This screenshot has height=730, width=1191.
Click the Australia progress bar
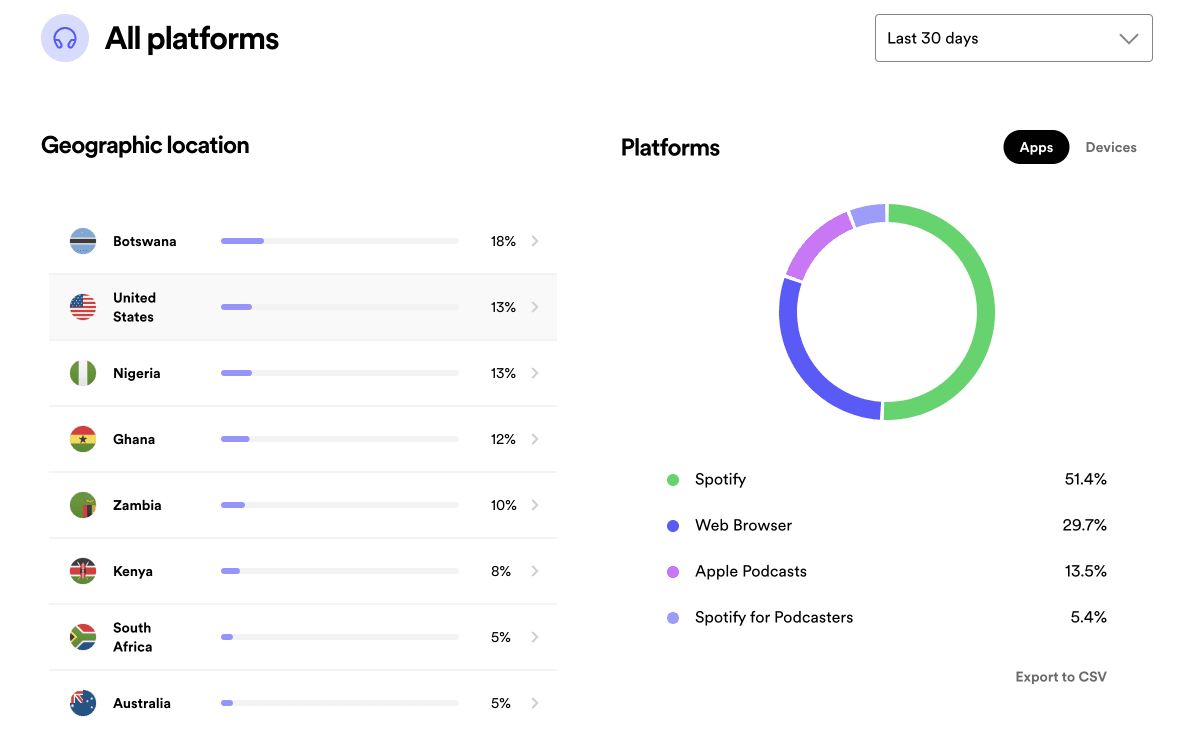tap(340, 703)
